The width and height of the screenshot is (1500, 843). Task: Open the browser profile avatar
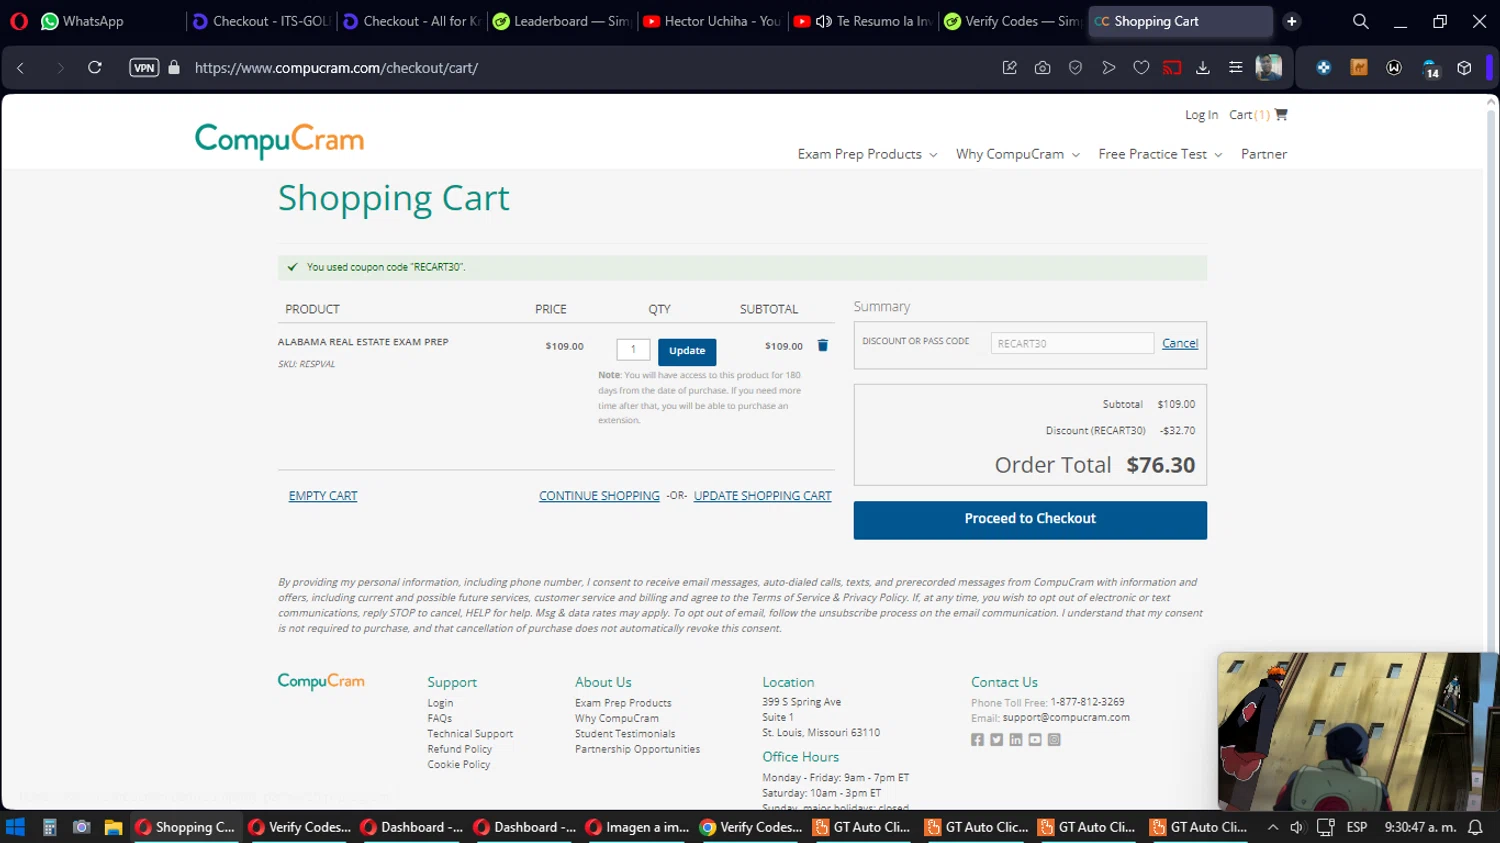(1269, 68)
